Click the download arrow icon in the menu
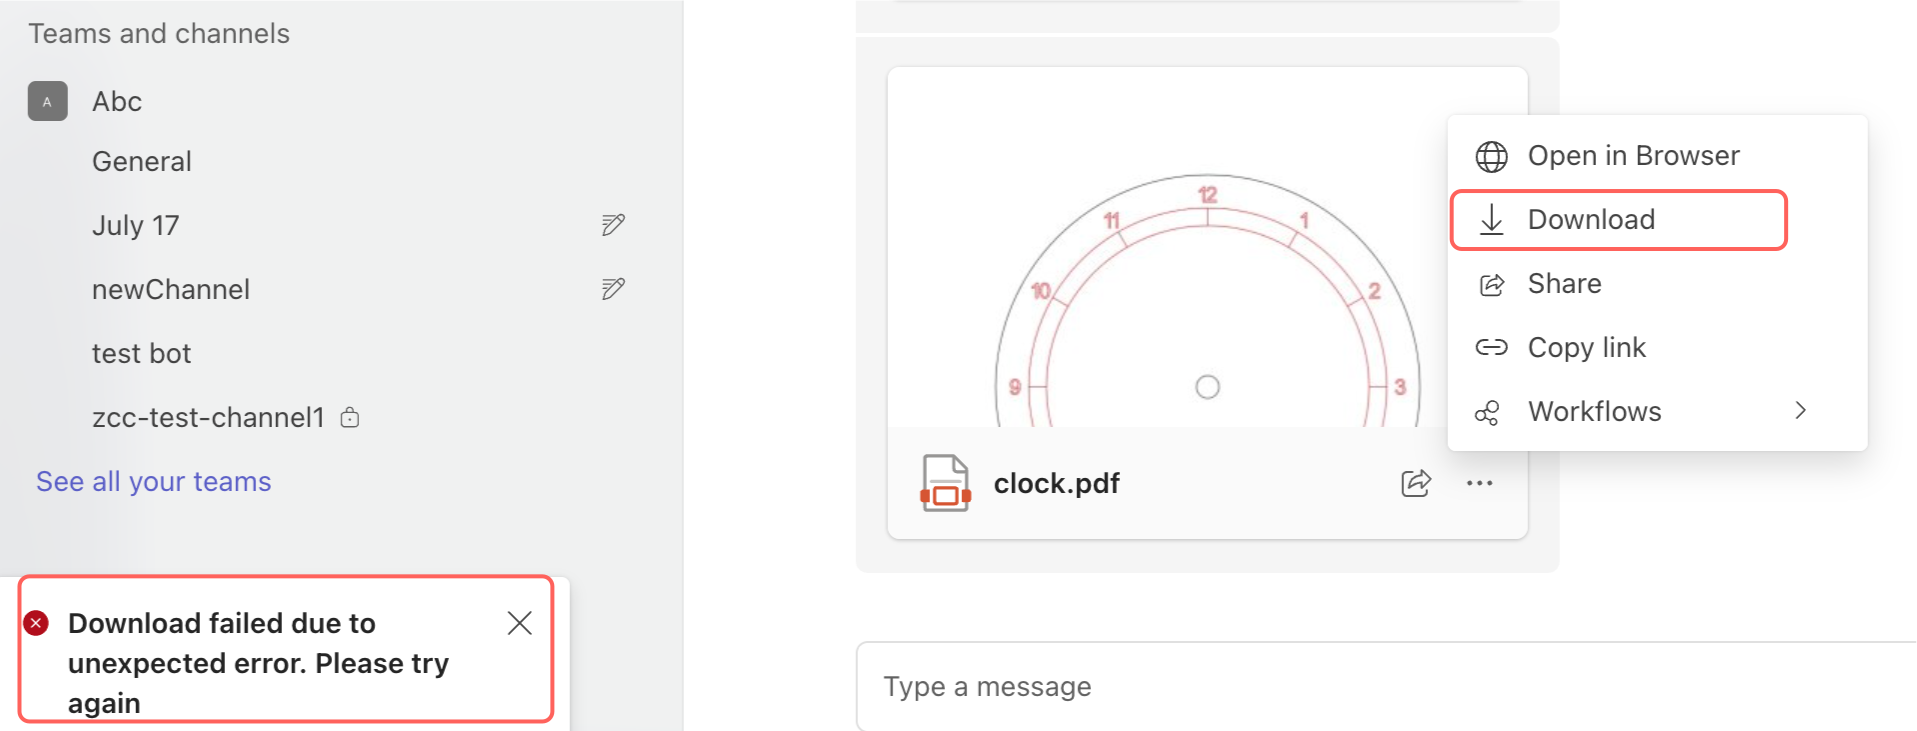Screen dimensions: 1917x731 pos(1491,219)
